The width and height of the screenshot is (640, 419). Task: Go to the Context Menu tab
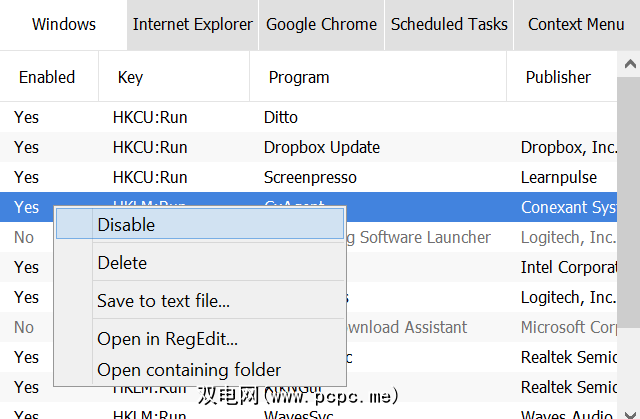[576, 25]
